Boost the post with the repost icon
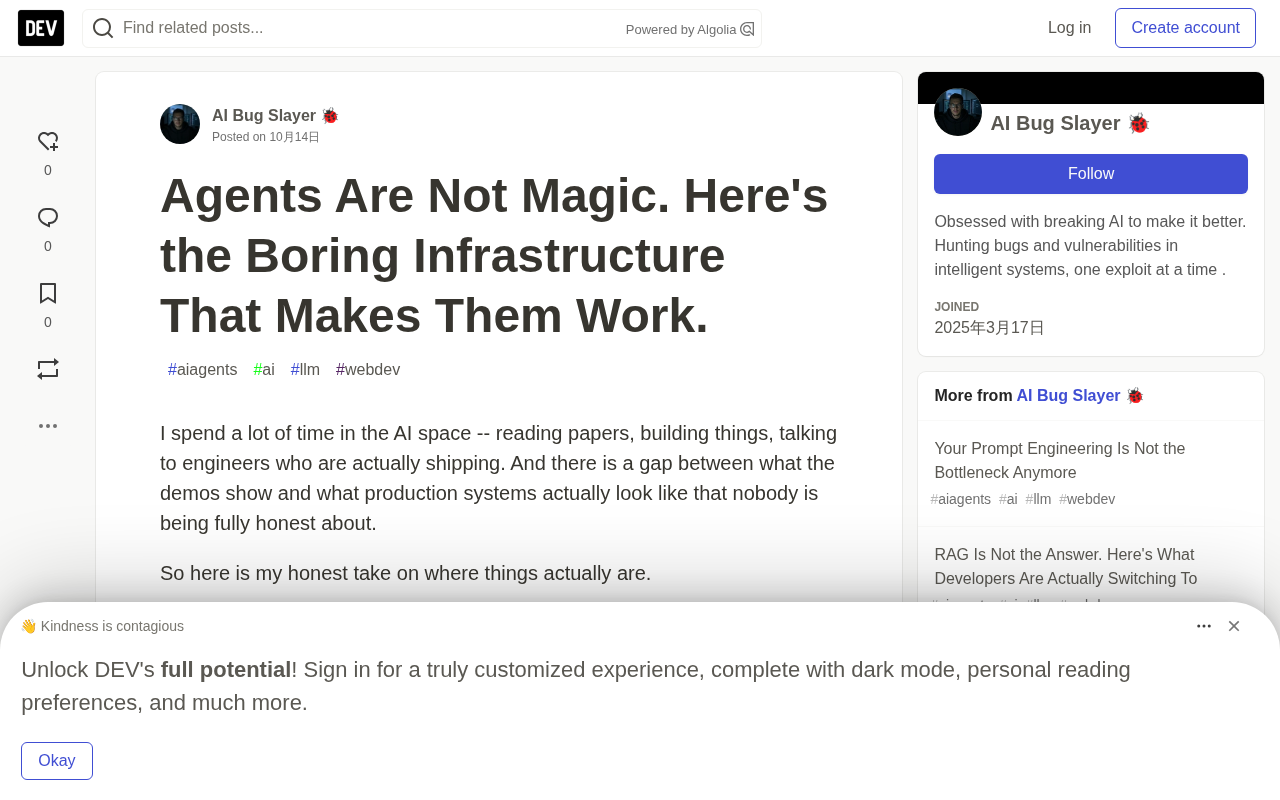Viewport: 1280px width, 800px height. point(48,369)
